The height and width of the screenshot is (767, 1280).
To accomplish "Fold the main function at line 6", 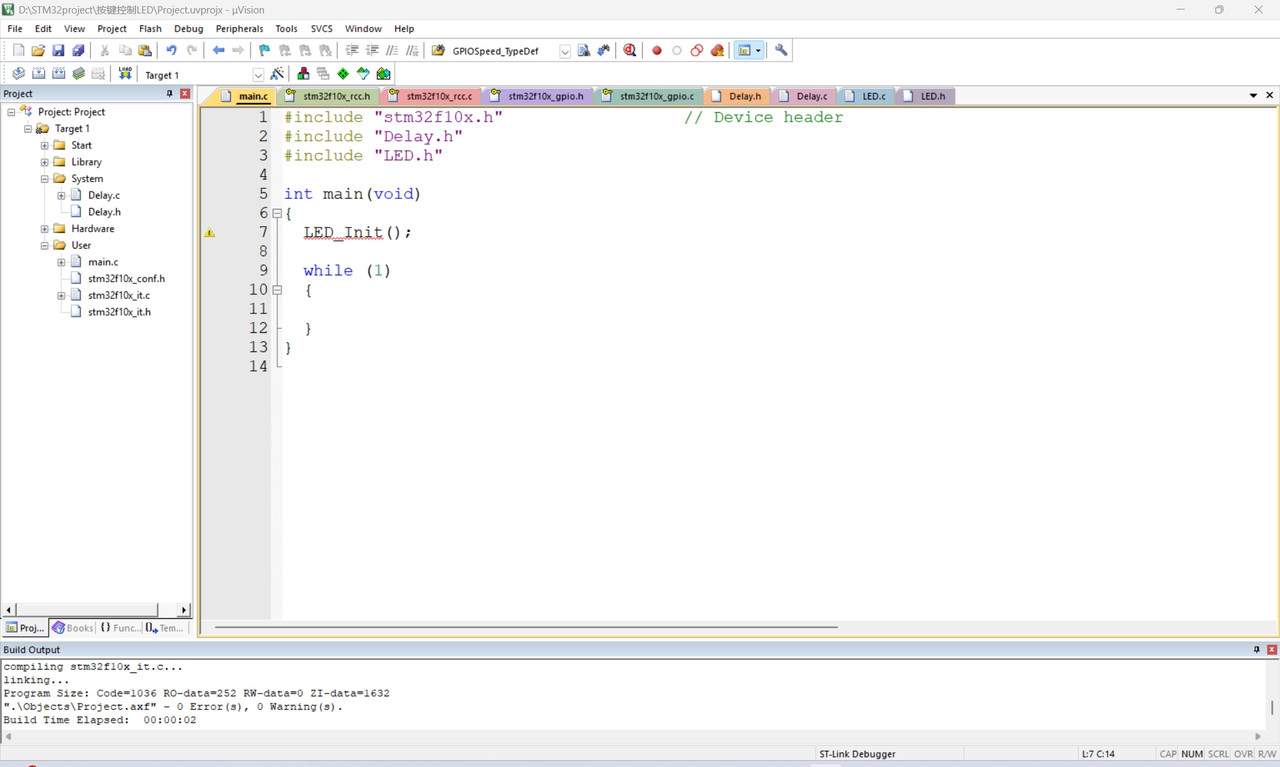I will [277, 213].
